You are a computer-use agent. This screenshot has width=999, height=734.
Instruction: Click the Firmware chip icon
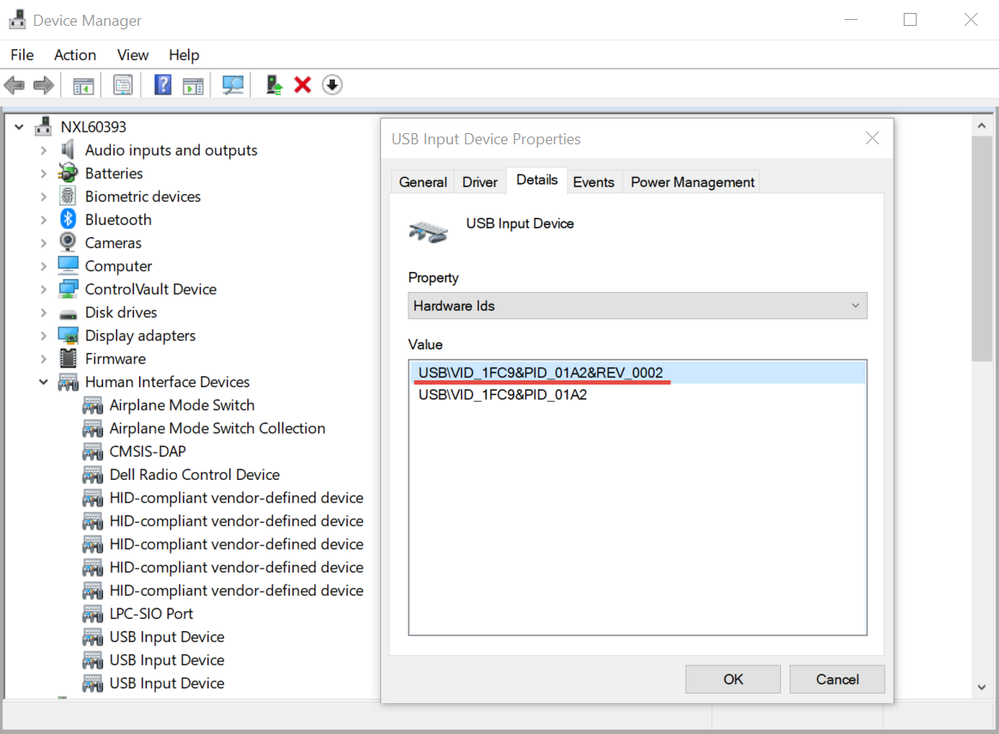[68, 358]
